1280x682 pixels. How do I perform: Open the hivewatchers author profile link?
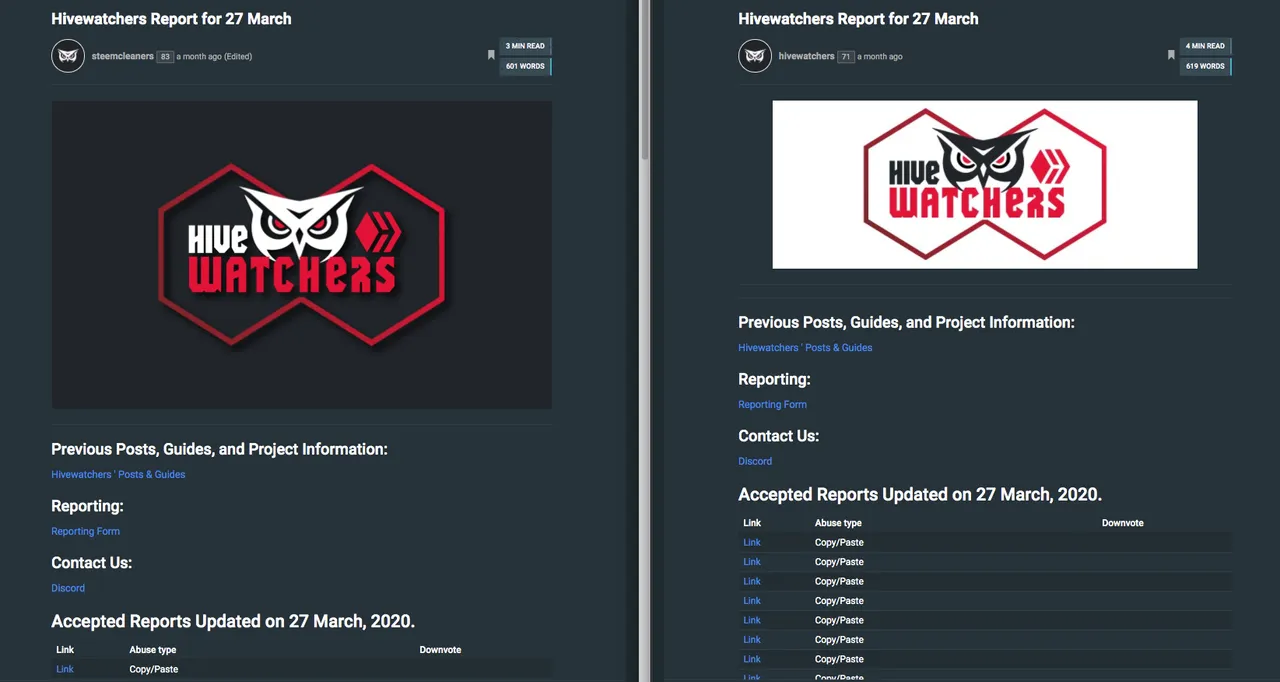(806, 57)
